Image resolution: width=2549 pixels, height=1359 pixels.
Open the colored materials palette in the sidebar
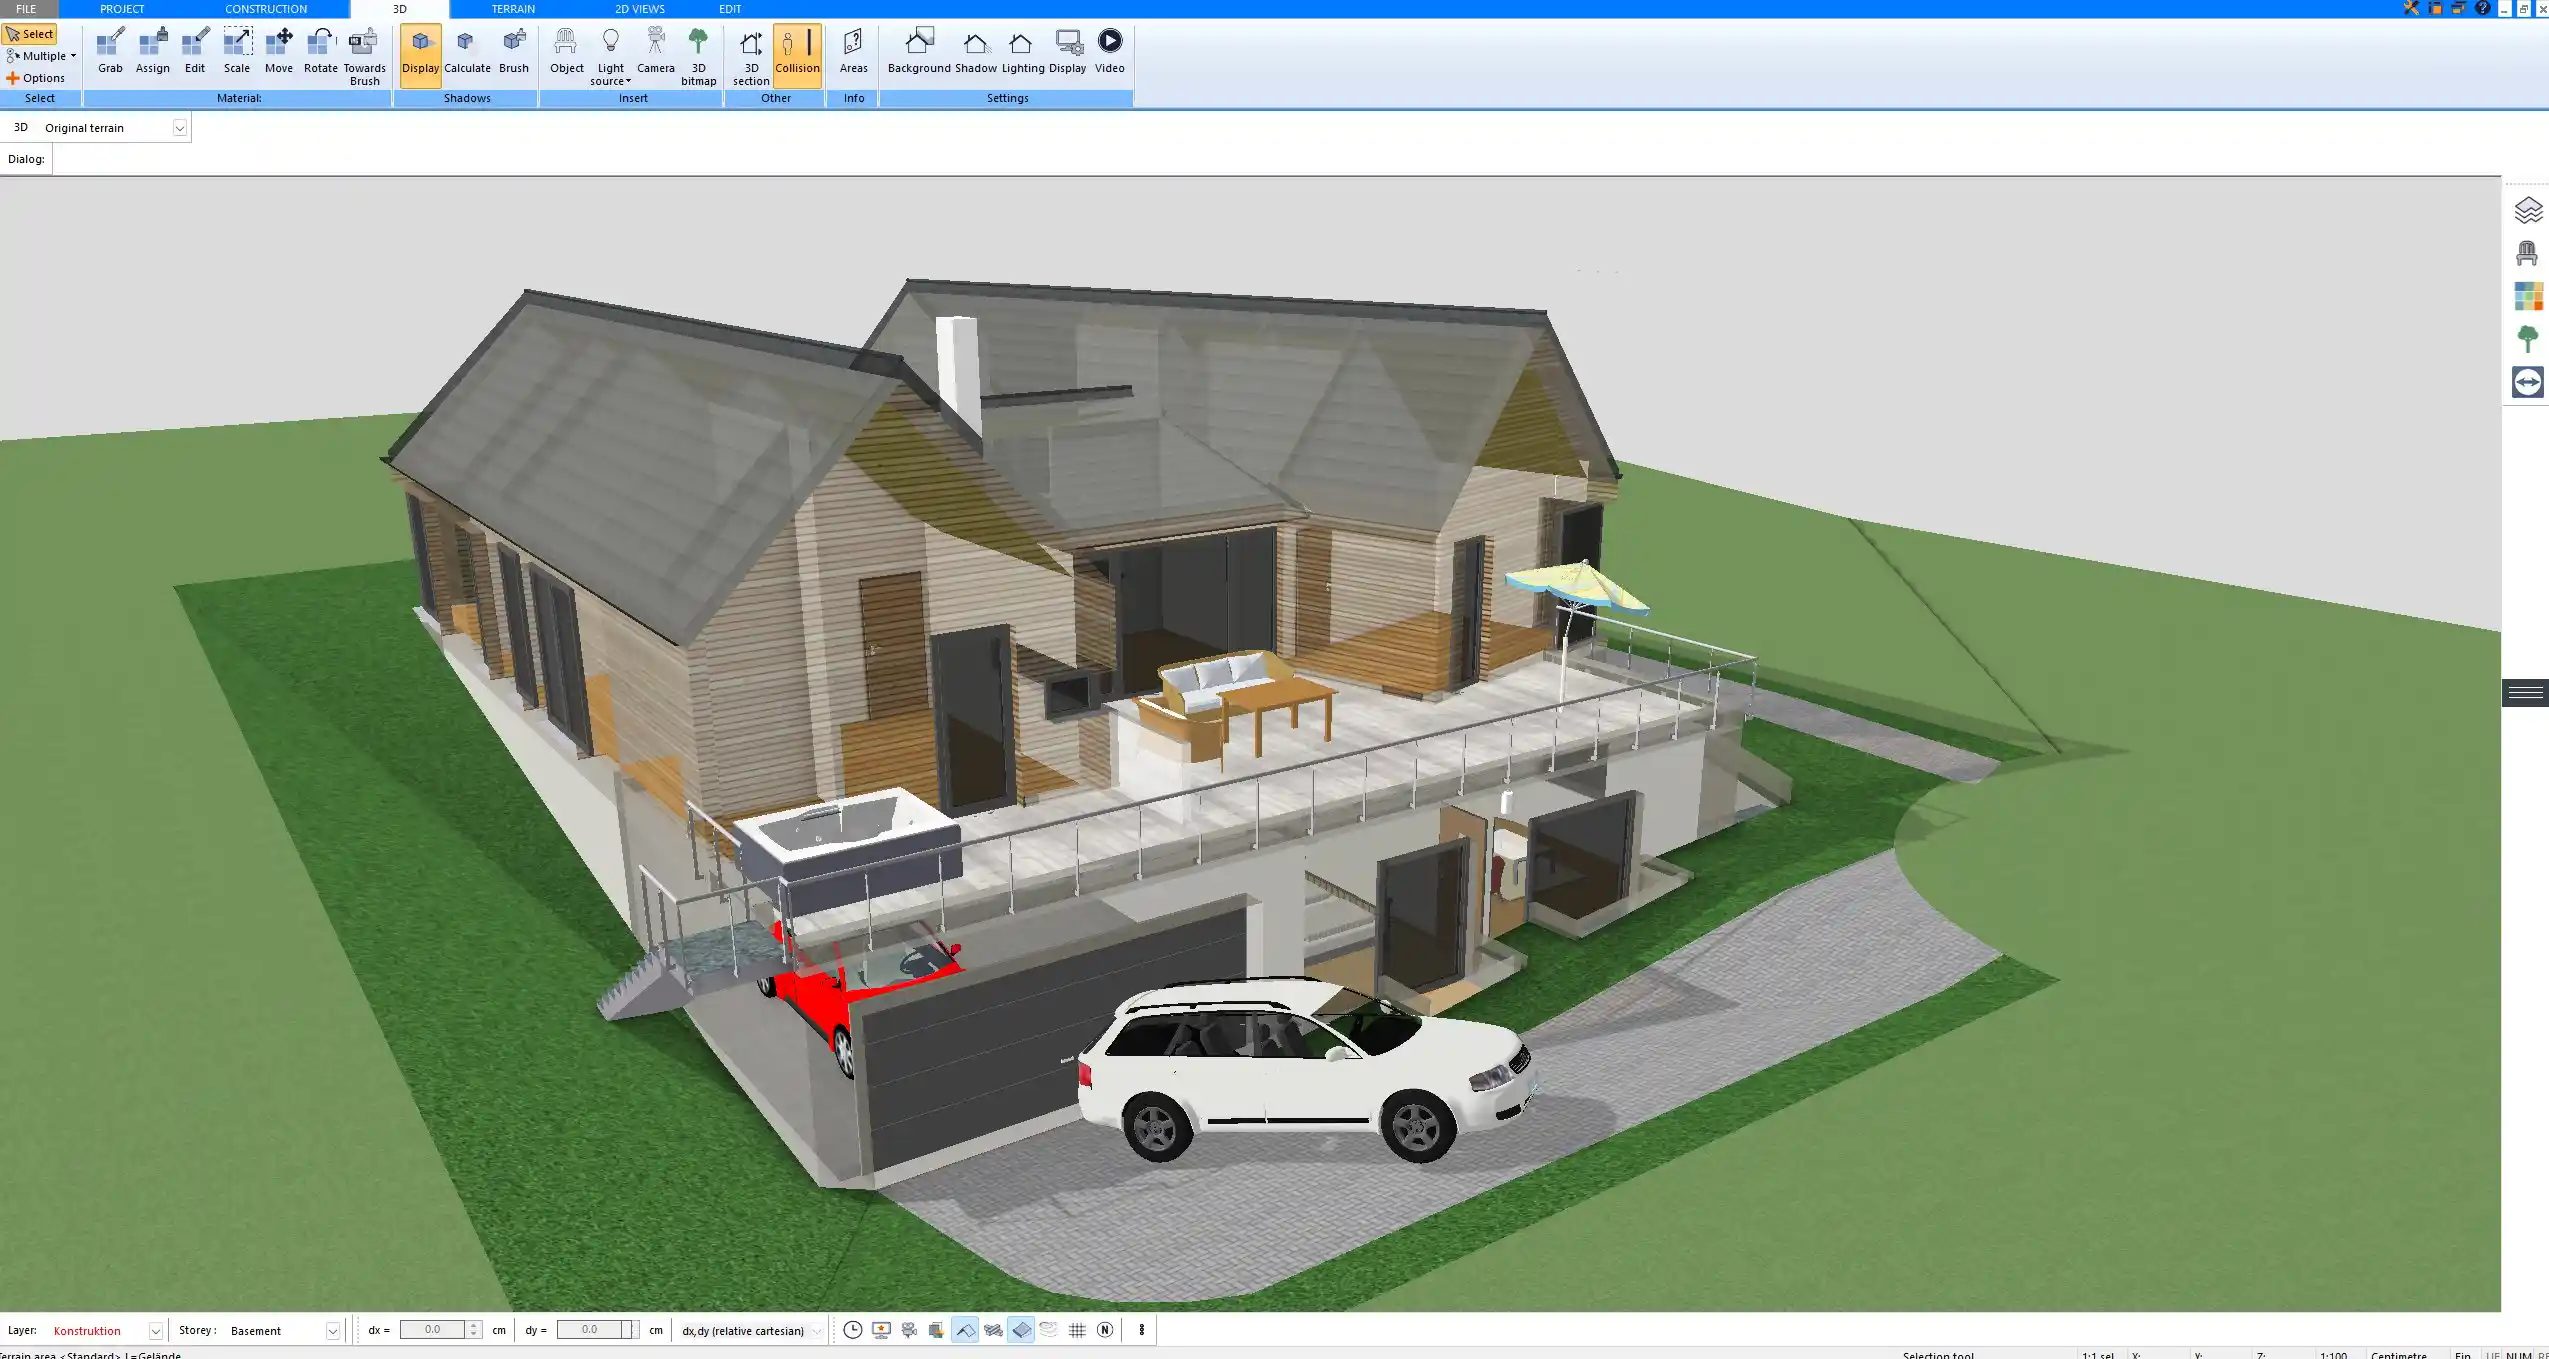pos(2528,296)
